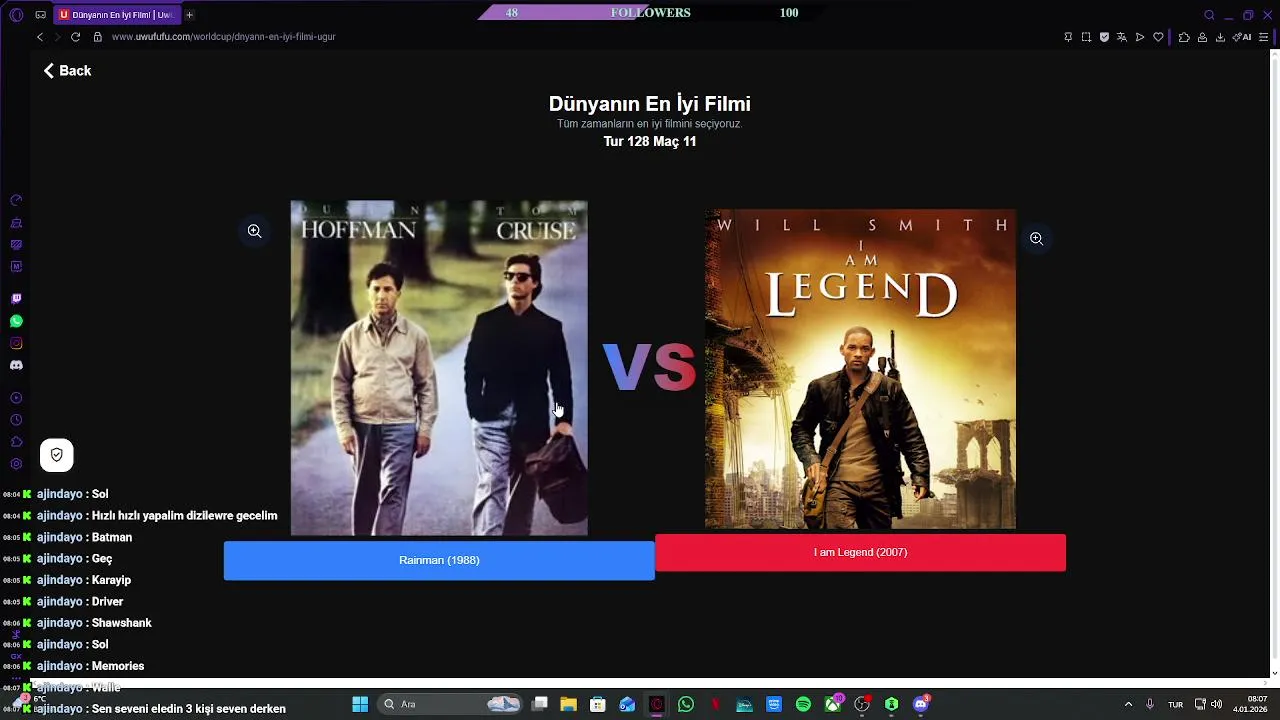Open the ad blocker shield in address bar
Viewport: 1280px width, 720px height.
click(1104, 37)
